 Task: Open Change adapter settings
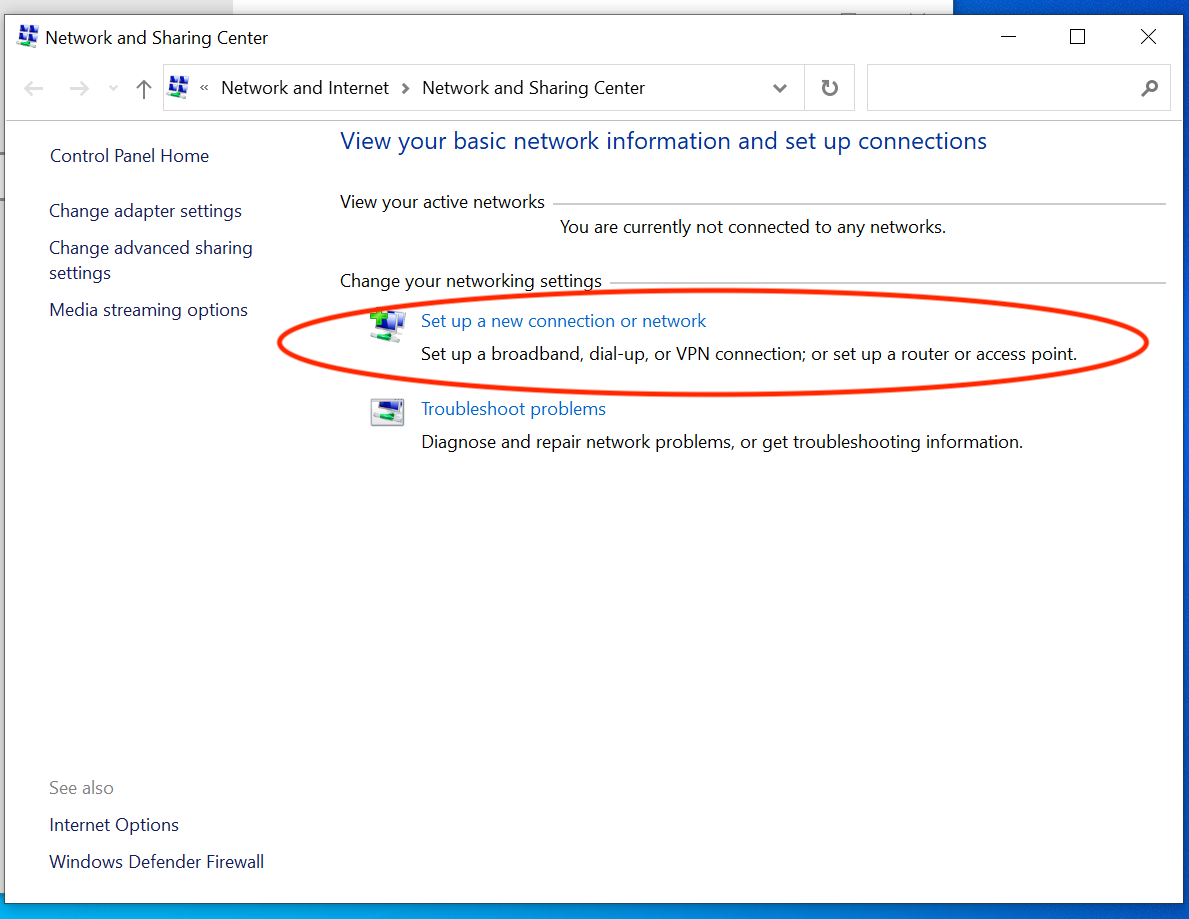145,211
